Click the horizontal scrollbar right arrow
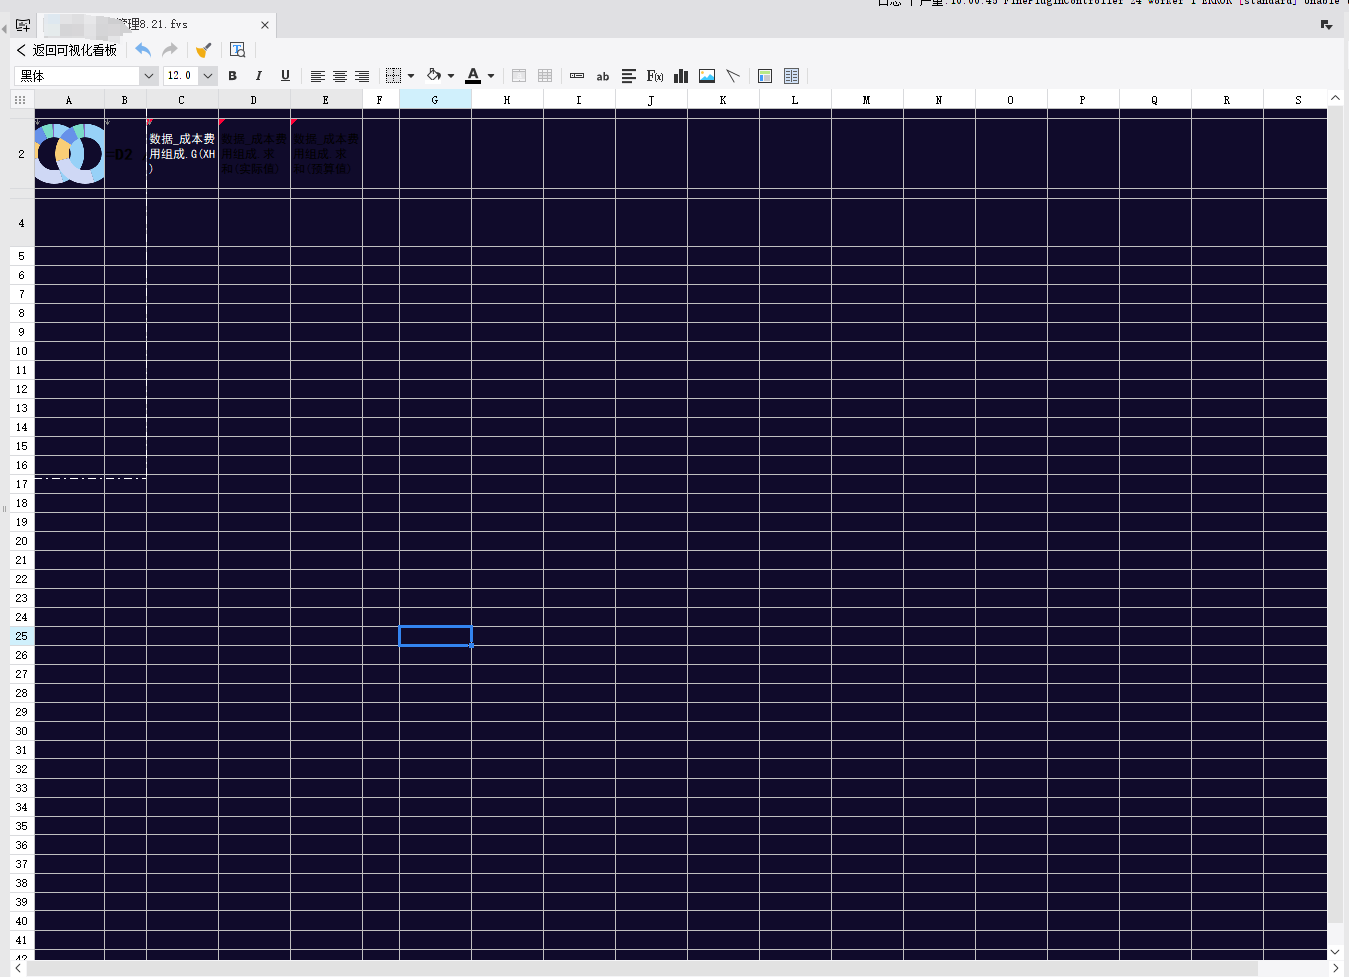 [x=1335, y=968]
